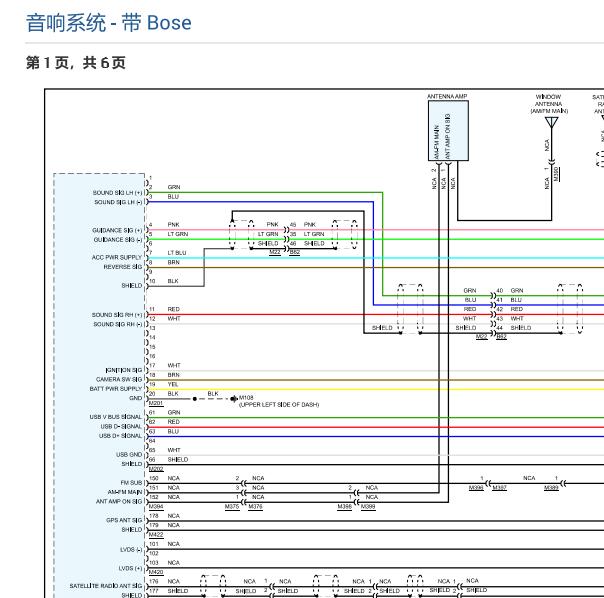Screen dimensions: 604x598
Task: Select connector reference 'M422'
Action: click(156, 534)
